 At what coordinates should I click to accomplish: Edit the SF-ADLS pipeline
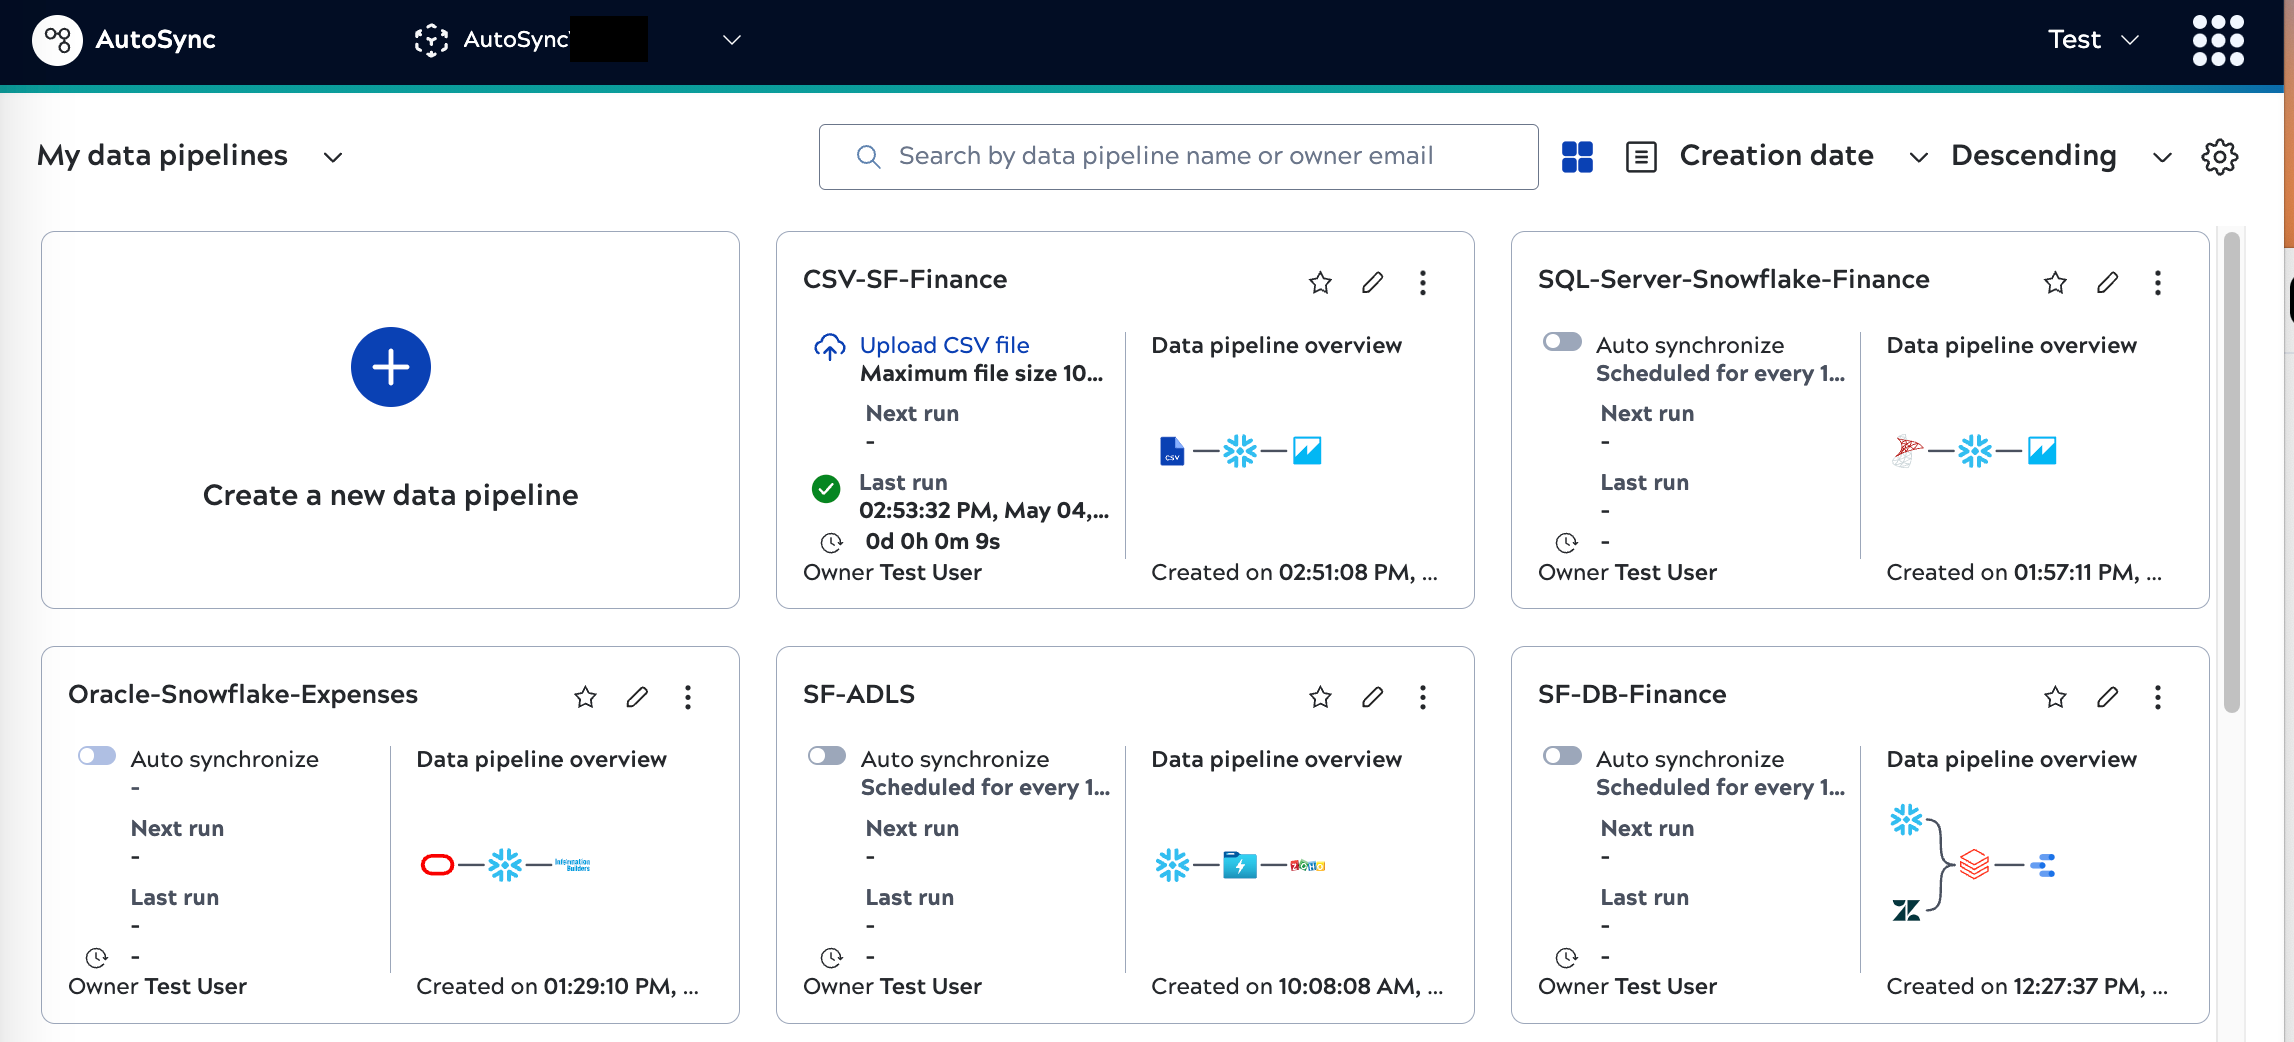(x=1372, y=697)
